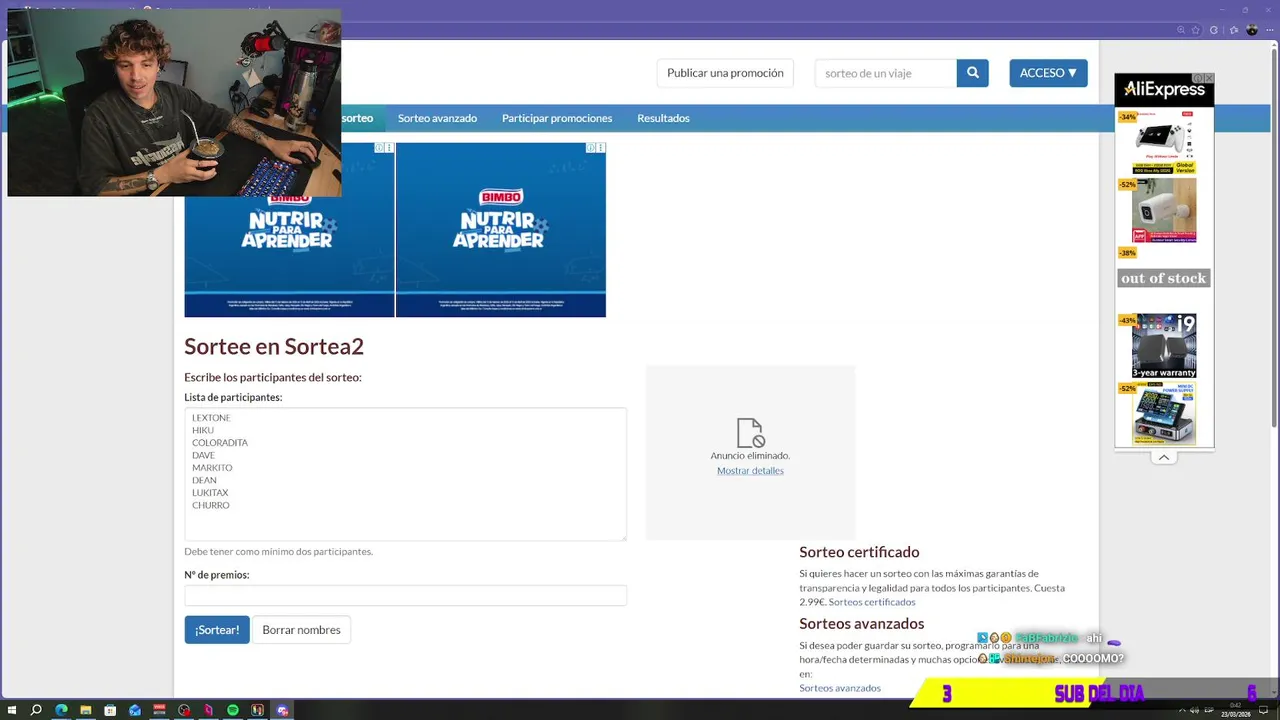Screen dimensions: 1280x720
Task: Click the magnifier search button beside the search field
Action: click(972, 73)
